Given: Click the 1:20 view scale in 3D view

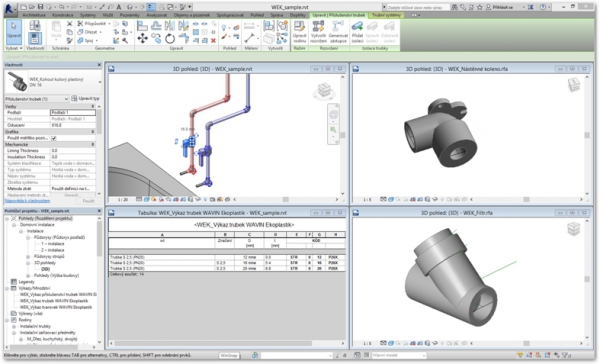Looking at the screenshot, I should pyautogui.click(x=122, y=200).
